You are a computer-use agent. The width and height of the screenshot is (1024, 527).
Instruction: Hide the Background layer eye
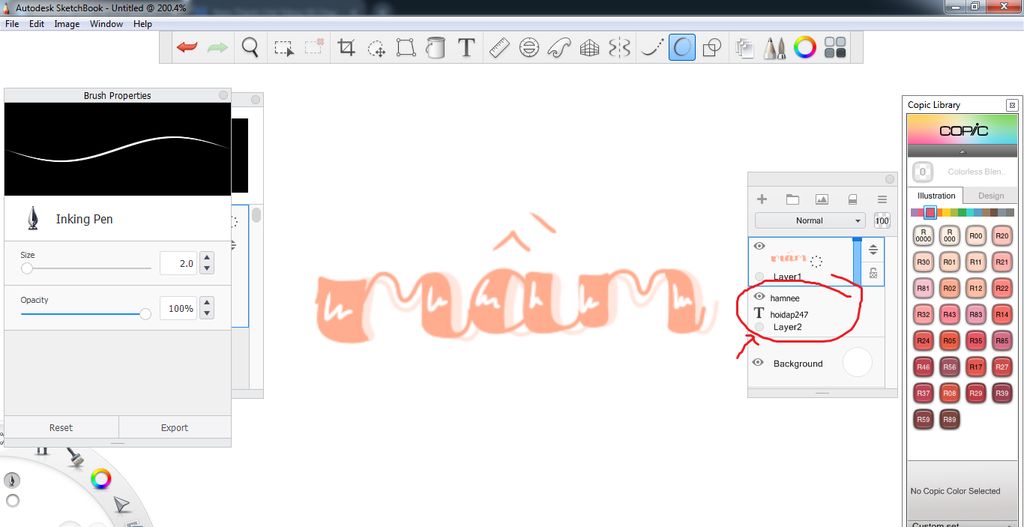click(x=758, y=362)
